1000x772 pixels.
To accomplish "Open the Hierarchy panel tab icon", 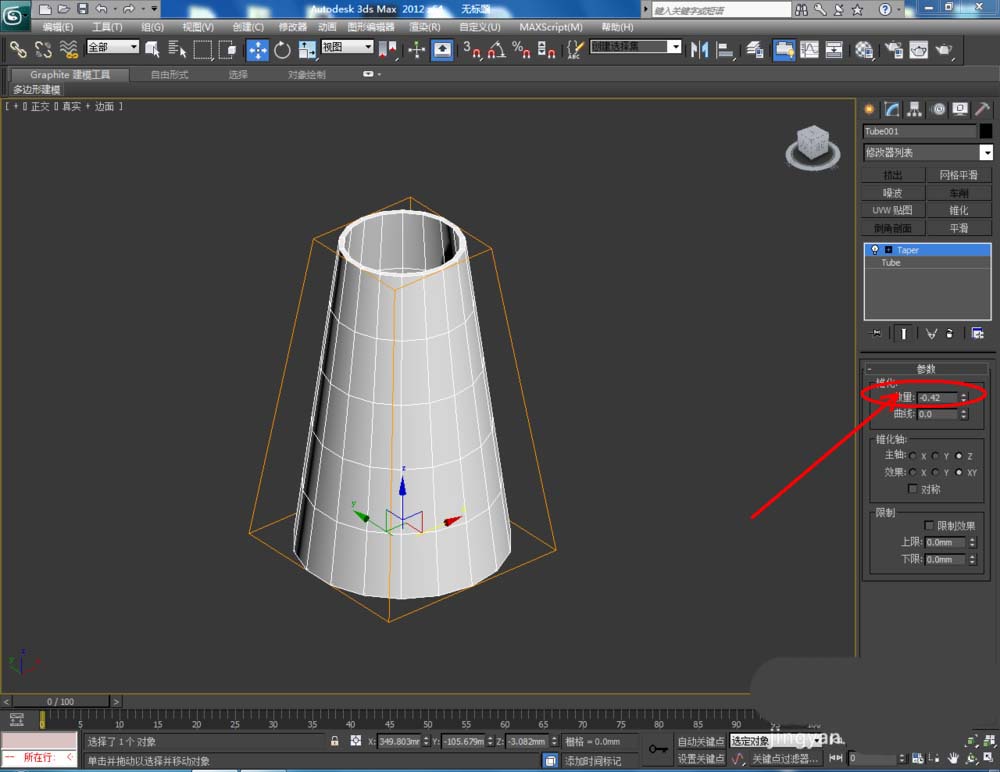I will click(914, 109).
